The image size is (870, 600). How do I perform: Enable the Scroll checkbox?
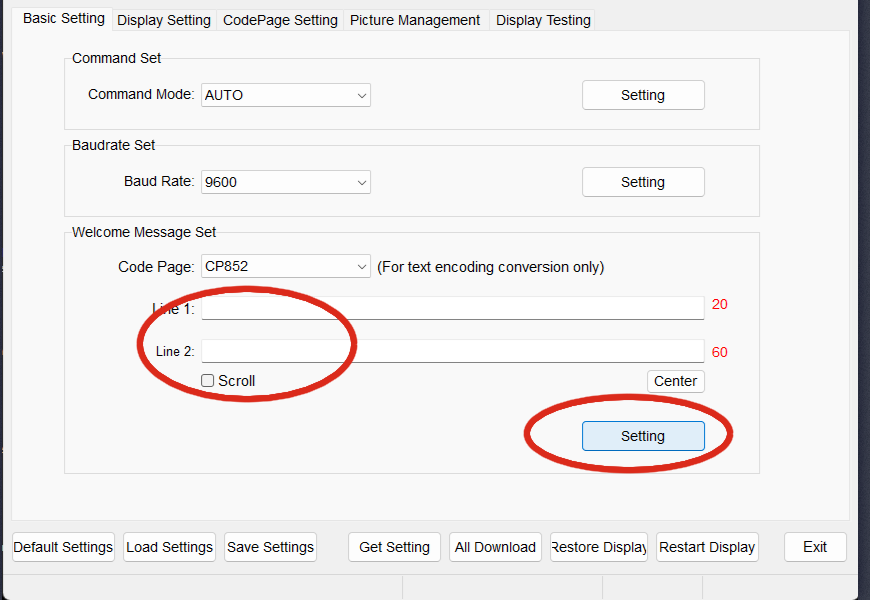[208, 381]
